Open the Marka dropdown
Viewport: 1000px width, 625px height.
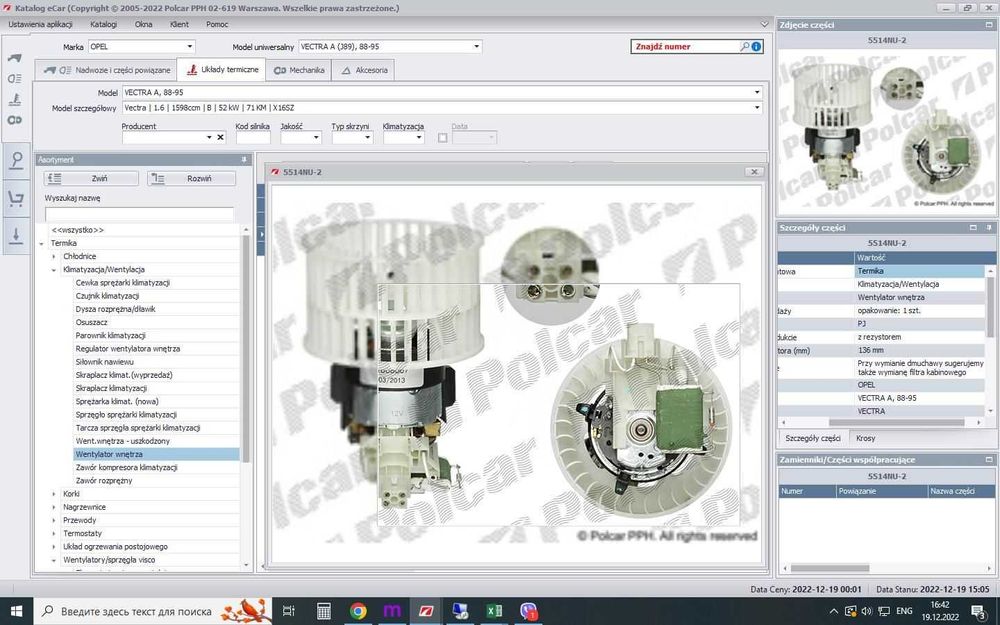tap(189, 47)
